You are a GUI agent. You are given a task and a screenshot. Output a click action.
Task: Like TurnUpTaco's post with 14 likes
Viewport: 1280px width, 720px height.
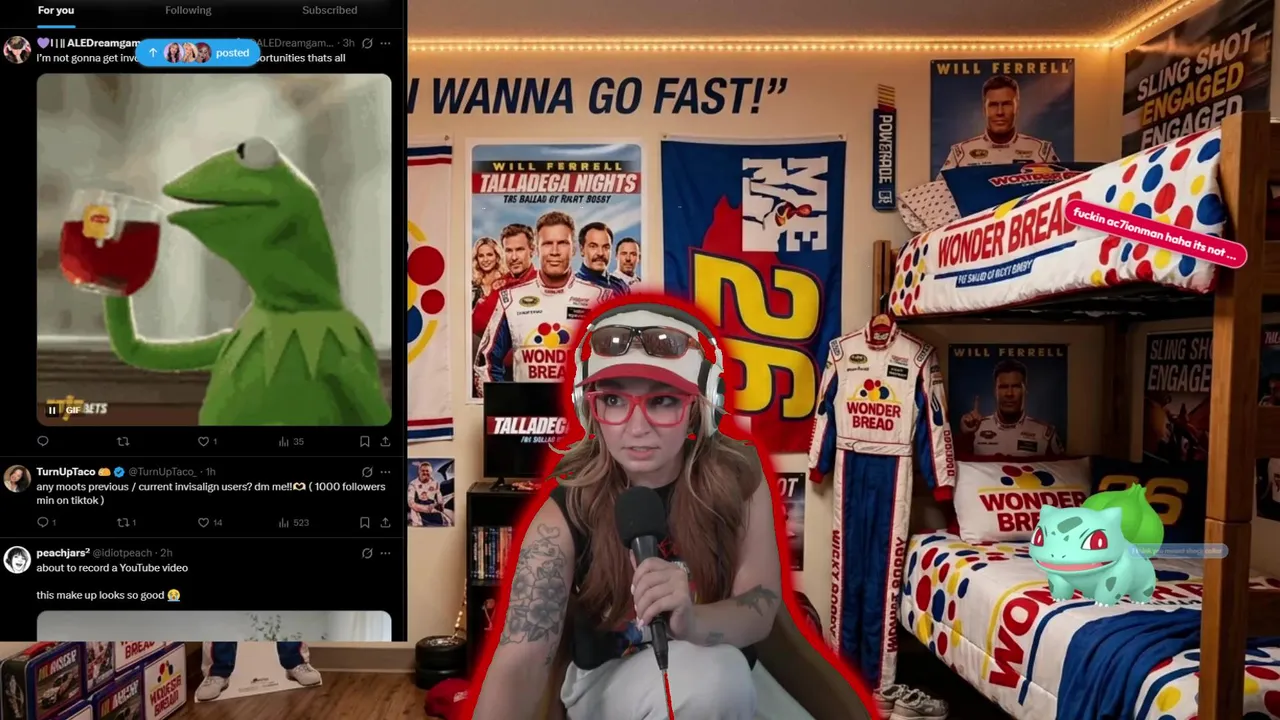tap(209, 522)
